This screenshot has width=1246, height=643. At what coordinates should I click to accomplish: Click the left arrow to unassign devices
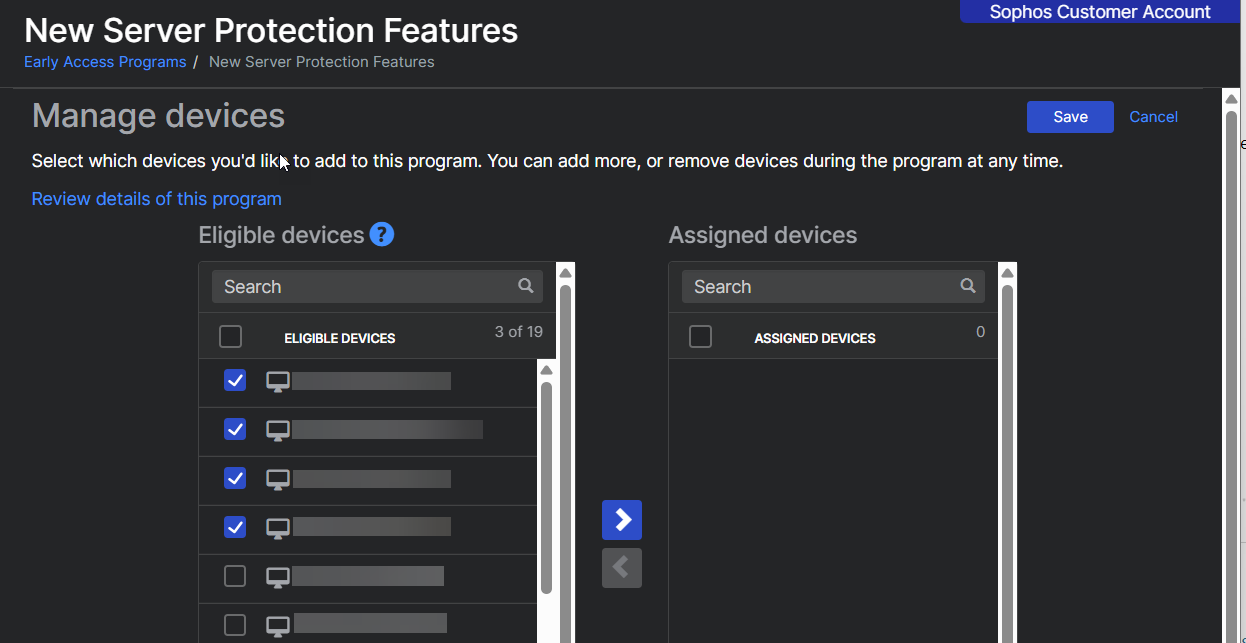(621, 568)
